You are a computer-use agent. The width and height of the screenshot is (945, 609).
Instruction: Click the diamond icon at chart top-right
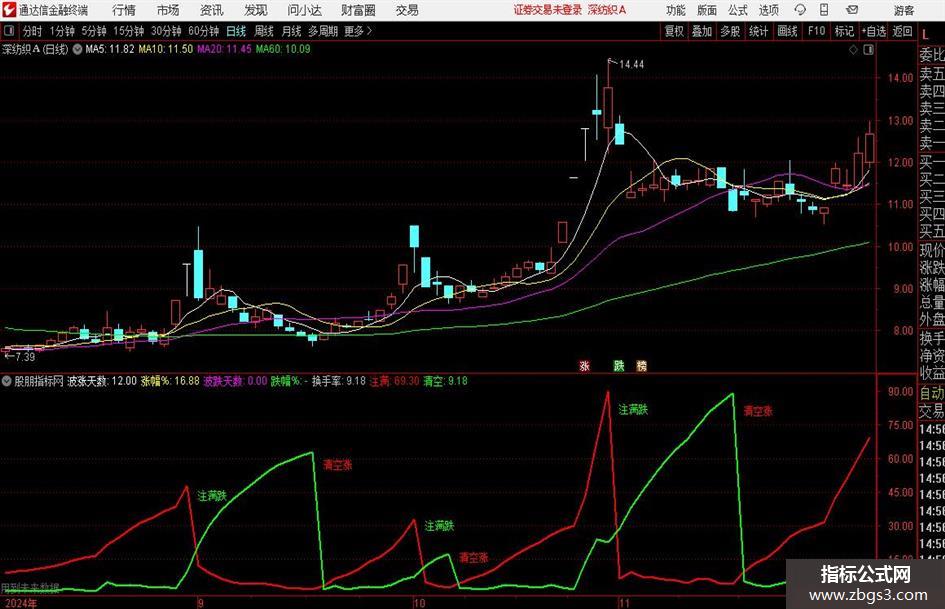(x=853, y=50)
